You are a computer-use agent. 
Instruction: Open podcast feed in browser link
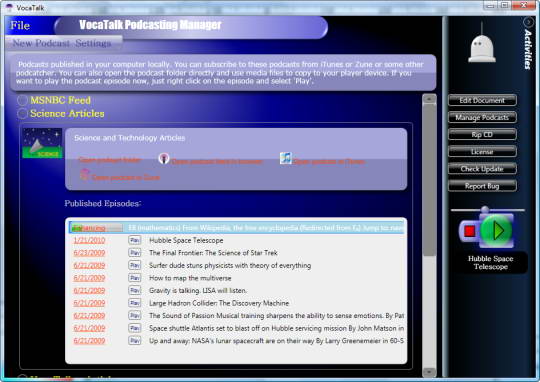point(217,161)
